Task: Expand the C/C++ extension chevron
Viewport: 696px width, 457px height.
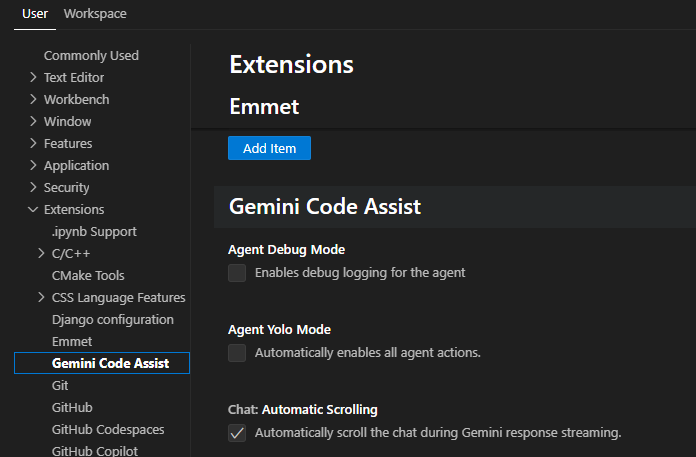Action: point(41,253)
